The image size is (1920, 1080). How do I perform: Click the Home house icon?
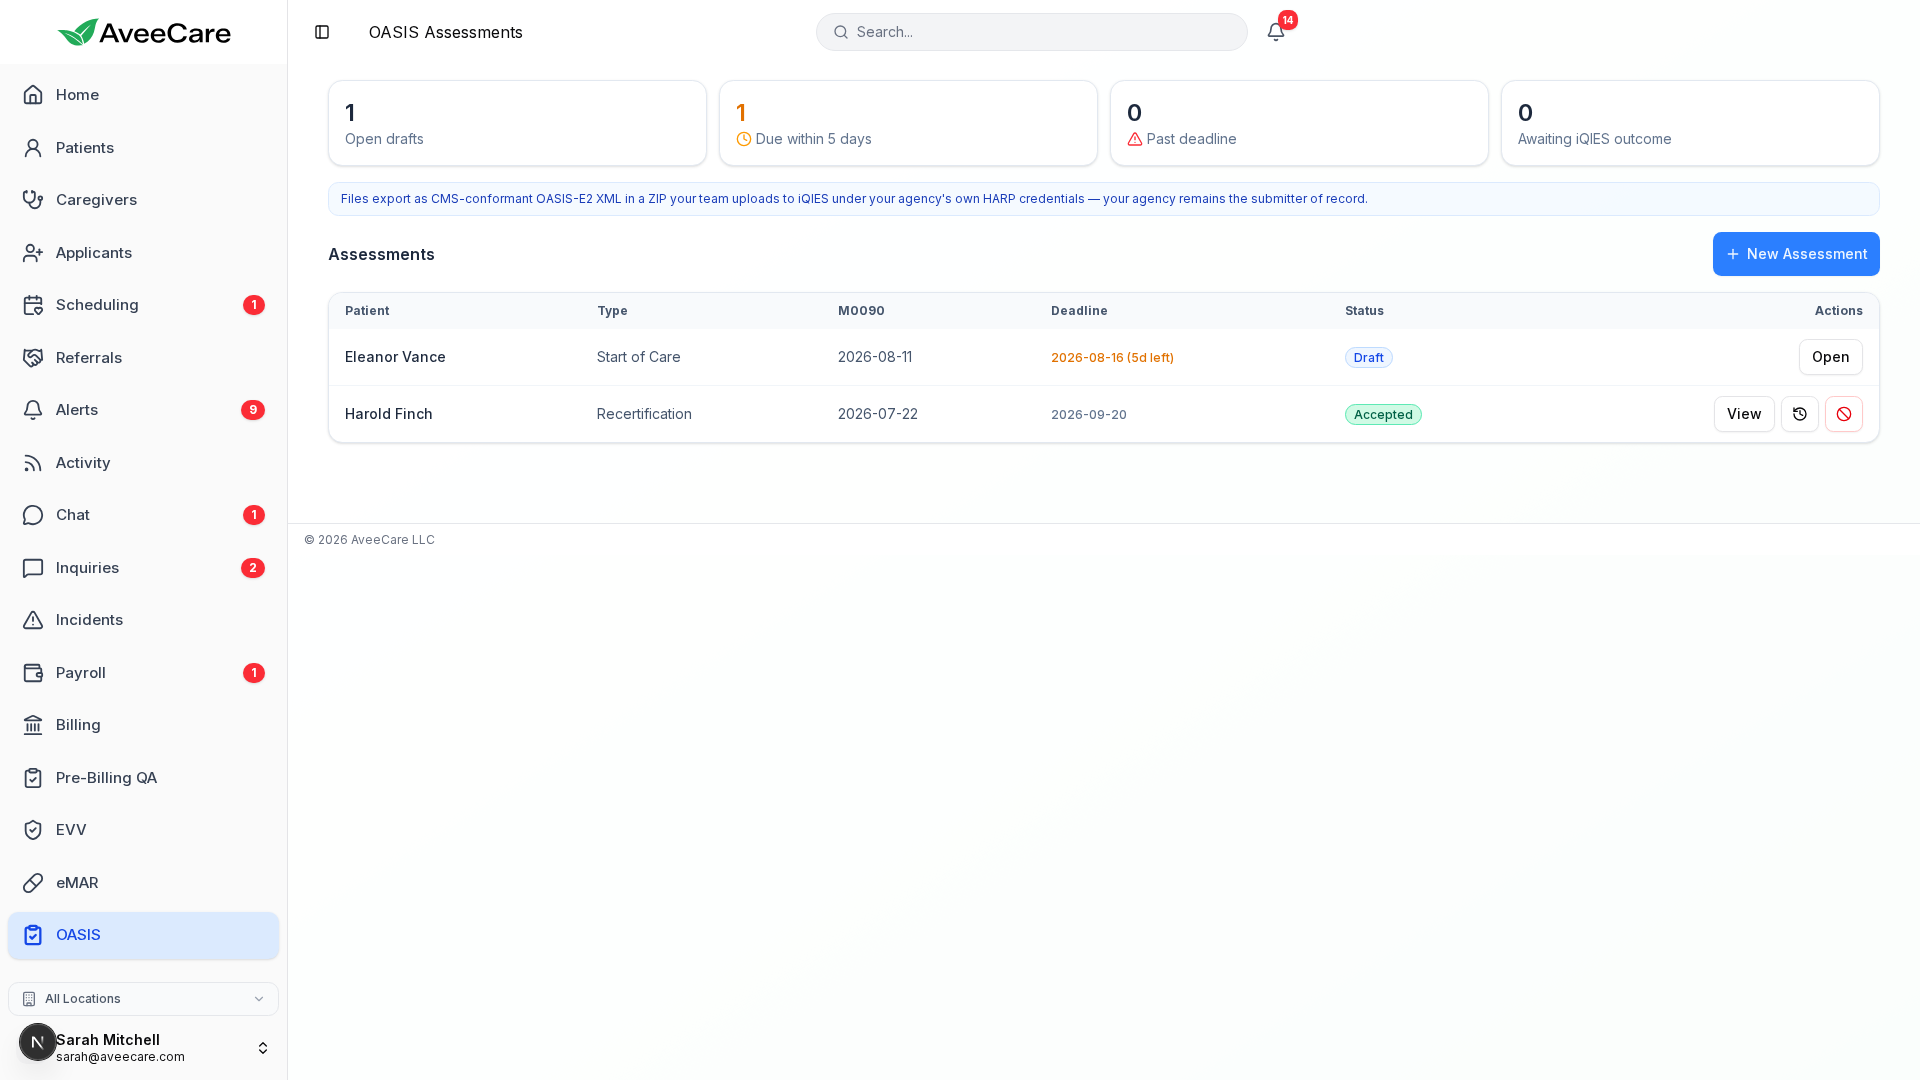(x=33, y=95)
